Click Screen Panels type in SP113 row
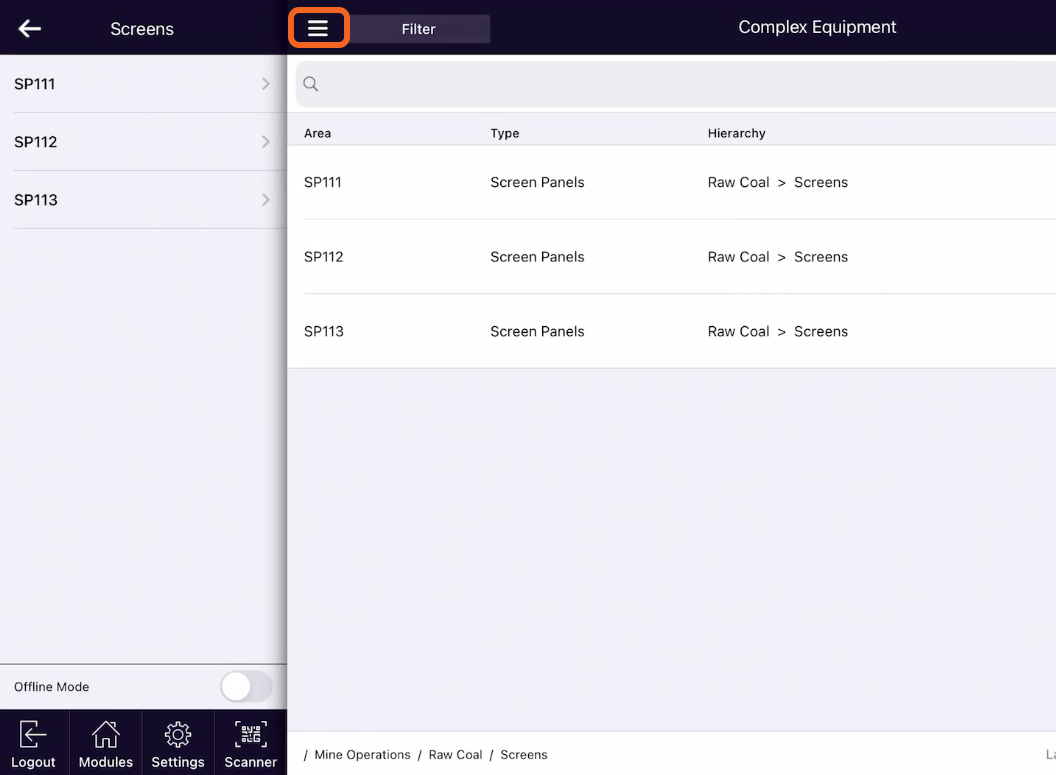The image size is (1056, 775). tap(537, 331)
